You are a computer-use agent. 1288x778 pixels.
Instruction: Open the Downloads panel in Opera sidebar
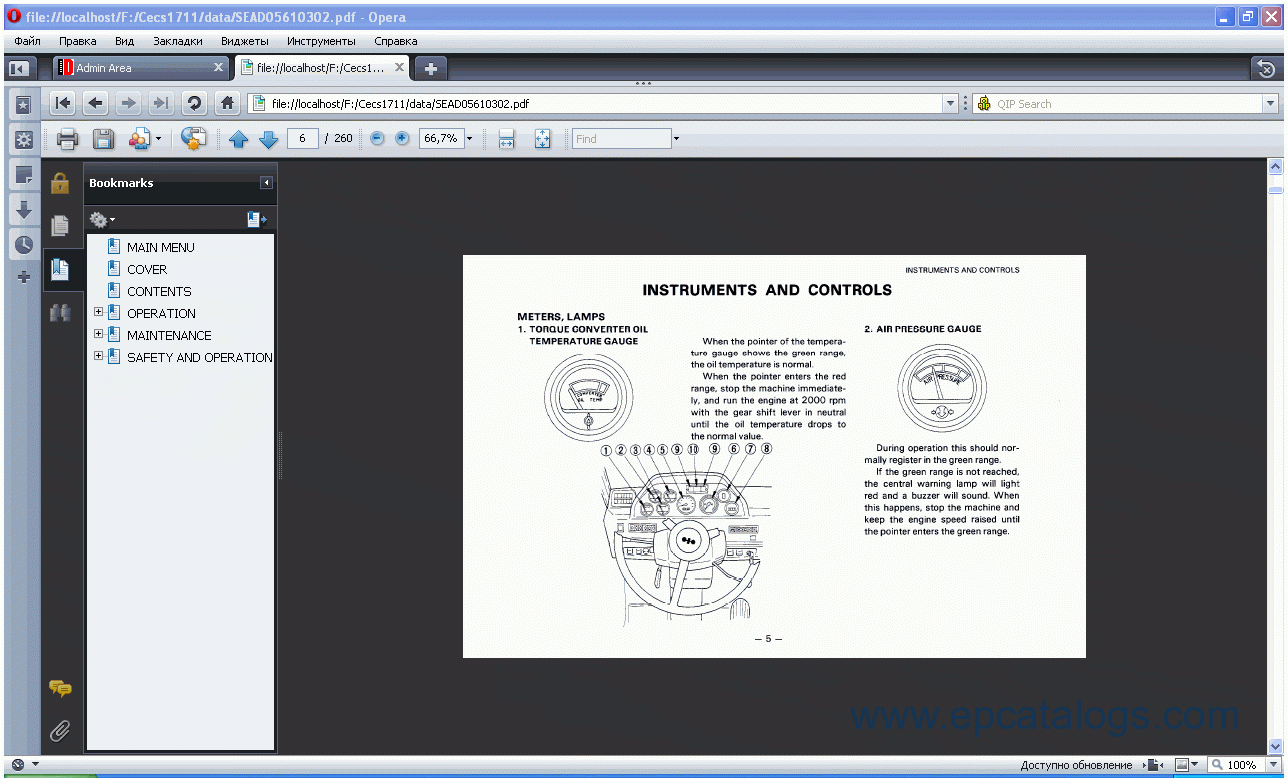click(x=24, y=209)
